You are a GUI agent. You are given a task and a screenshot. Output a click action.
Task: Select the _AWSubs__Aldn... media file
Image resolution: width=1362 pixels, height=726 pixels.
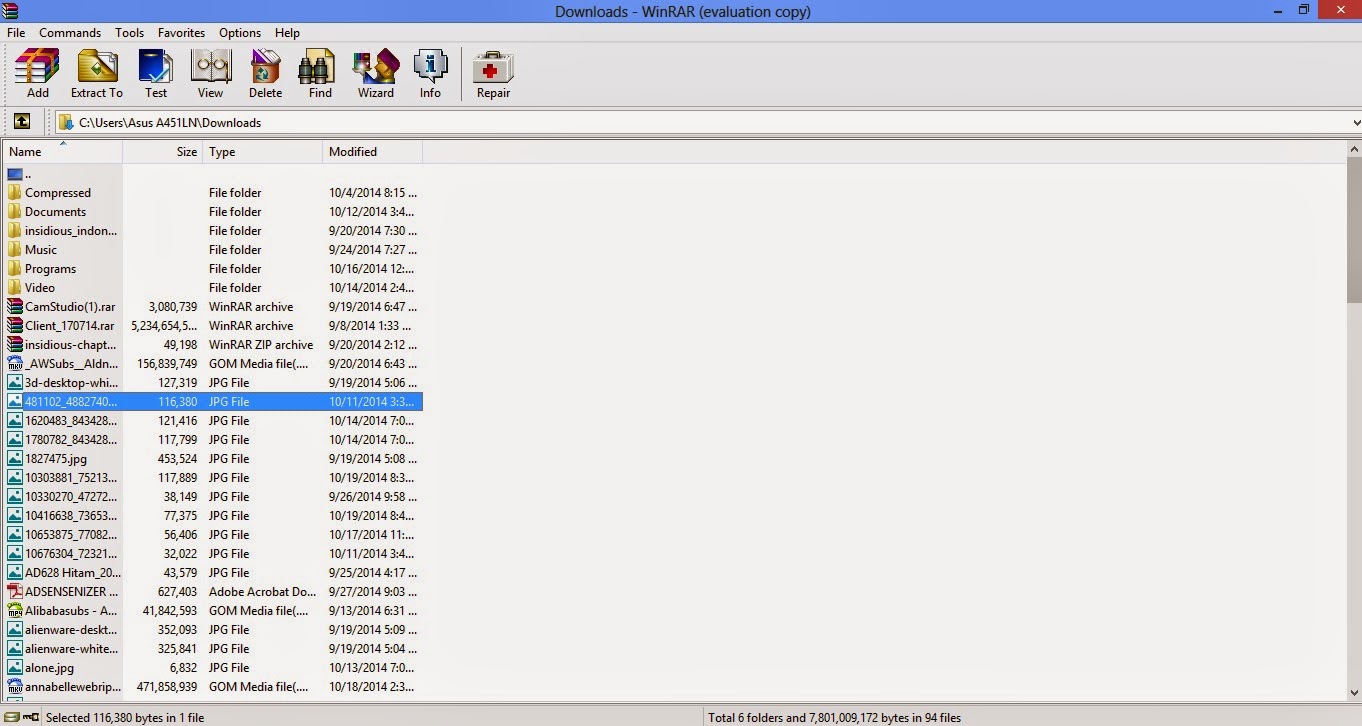213,364
